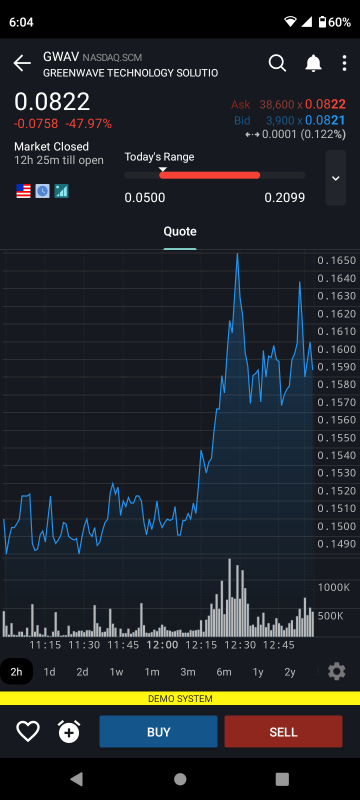Image resolution: width=360 pixels, height=800 pixels.
Task: Select the Quote tab
Action: pyautogui.click(x=180, y=232)
